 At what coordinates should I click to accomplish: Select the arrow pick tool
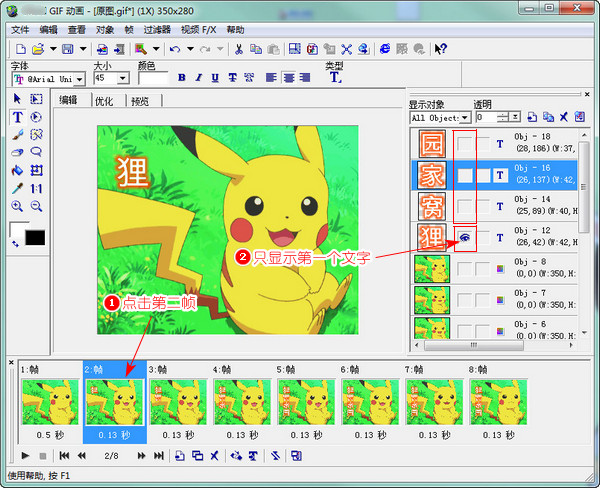tap(17, 99)
